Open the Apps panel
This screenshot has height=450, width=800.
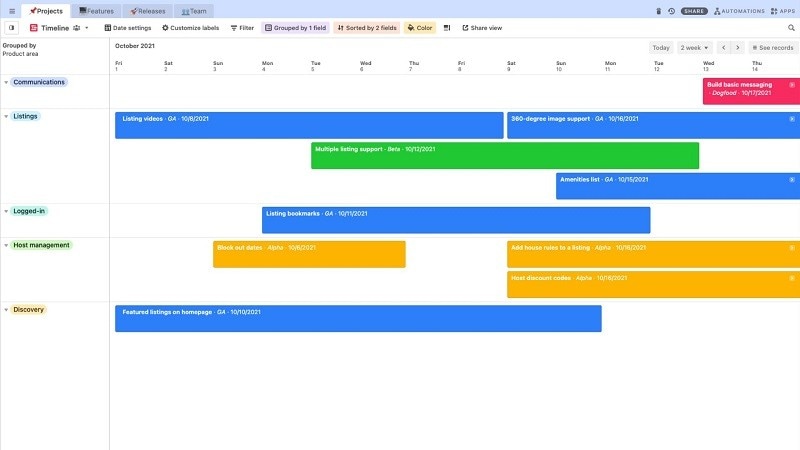coord(783,11)
